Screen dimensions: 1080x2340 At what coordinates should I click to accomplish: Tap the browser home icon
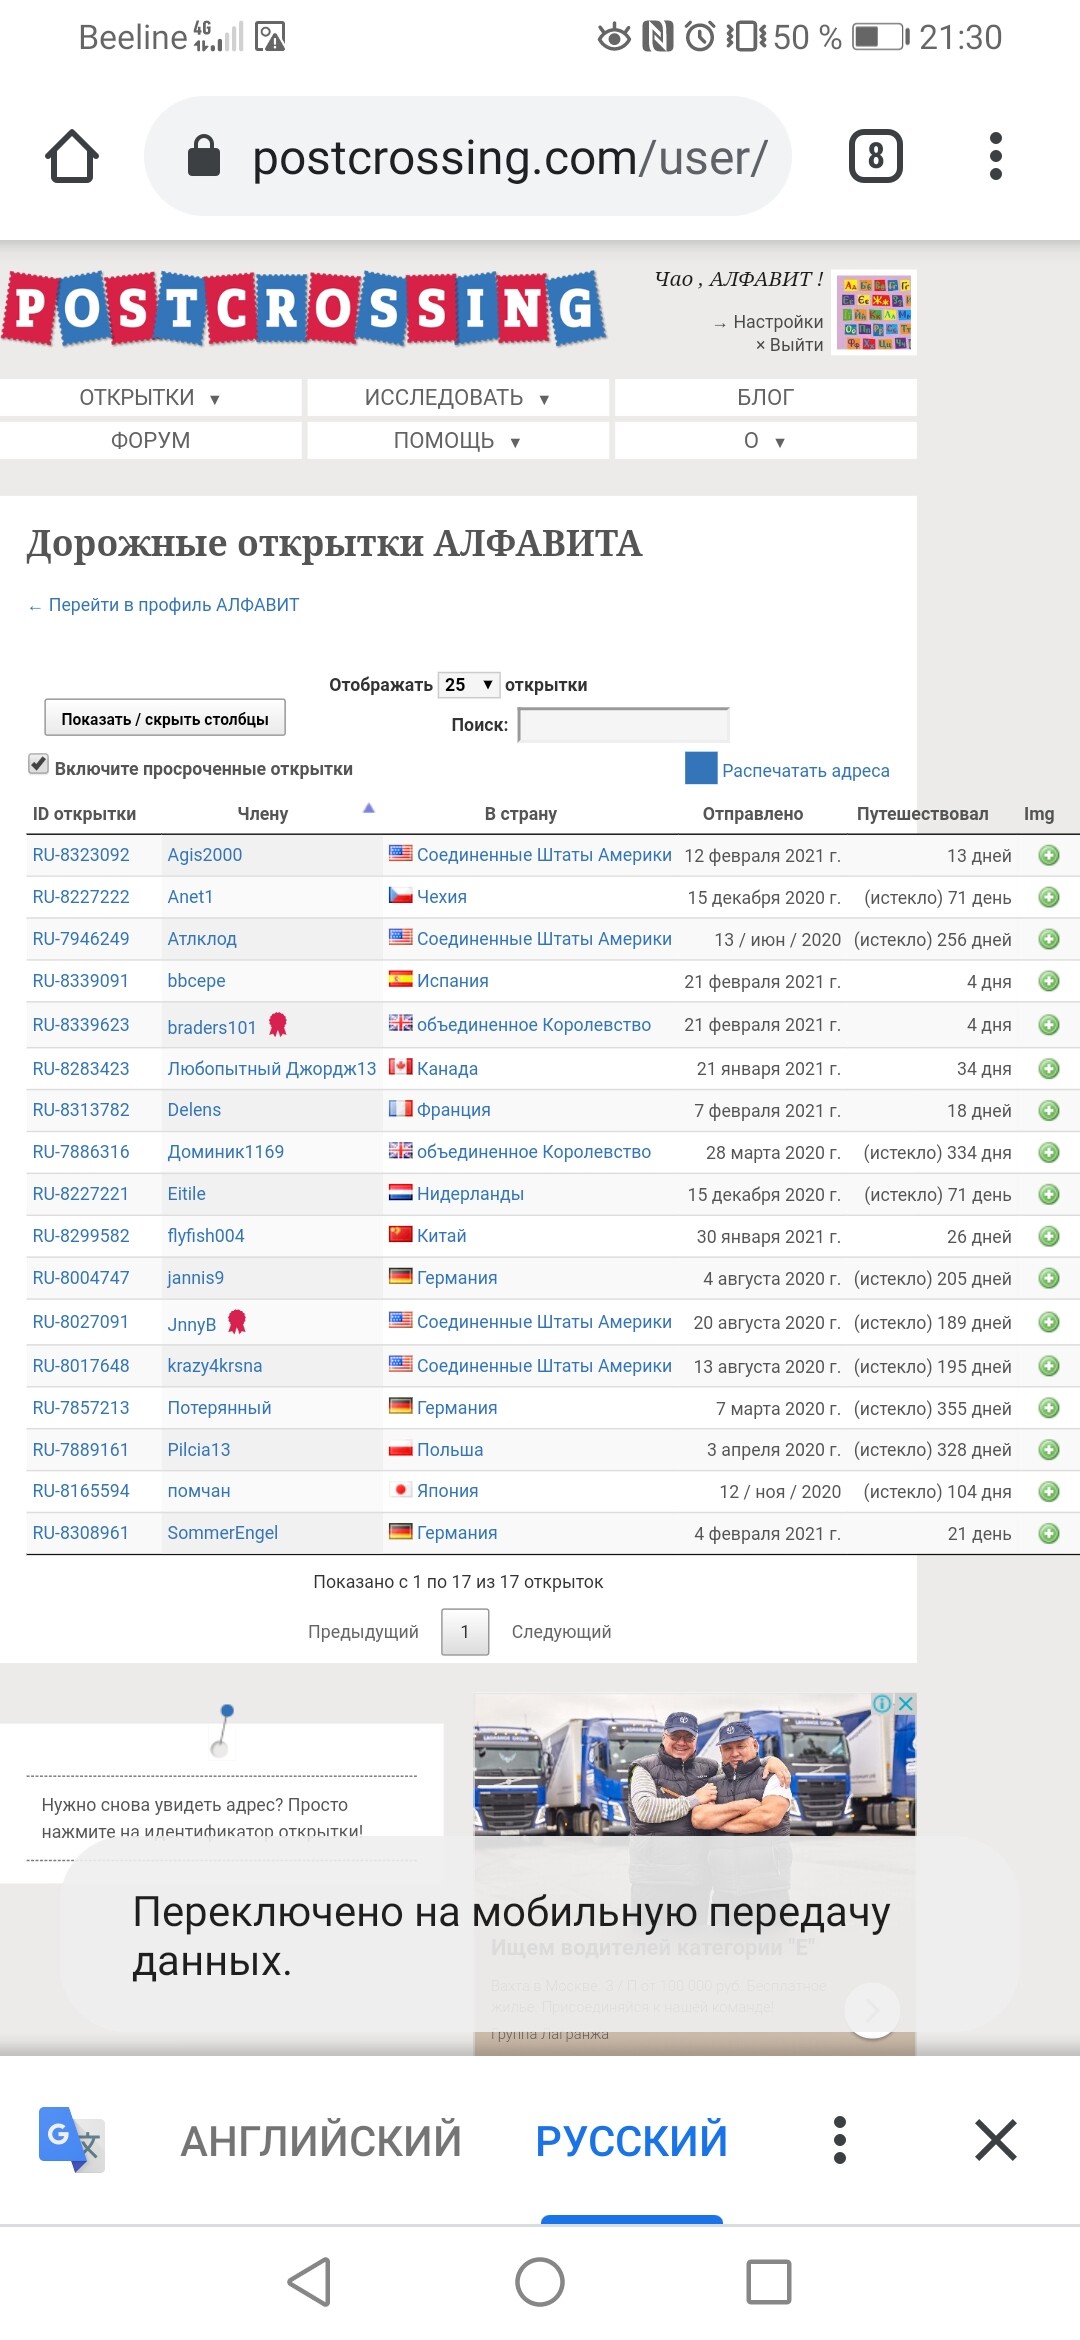coord(72,157)
